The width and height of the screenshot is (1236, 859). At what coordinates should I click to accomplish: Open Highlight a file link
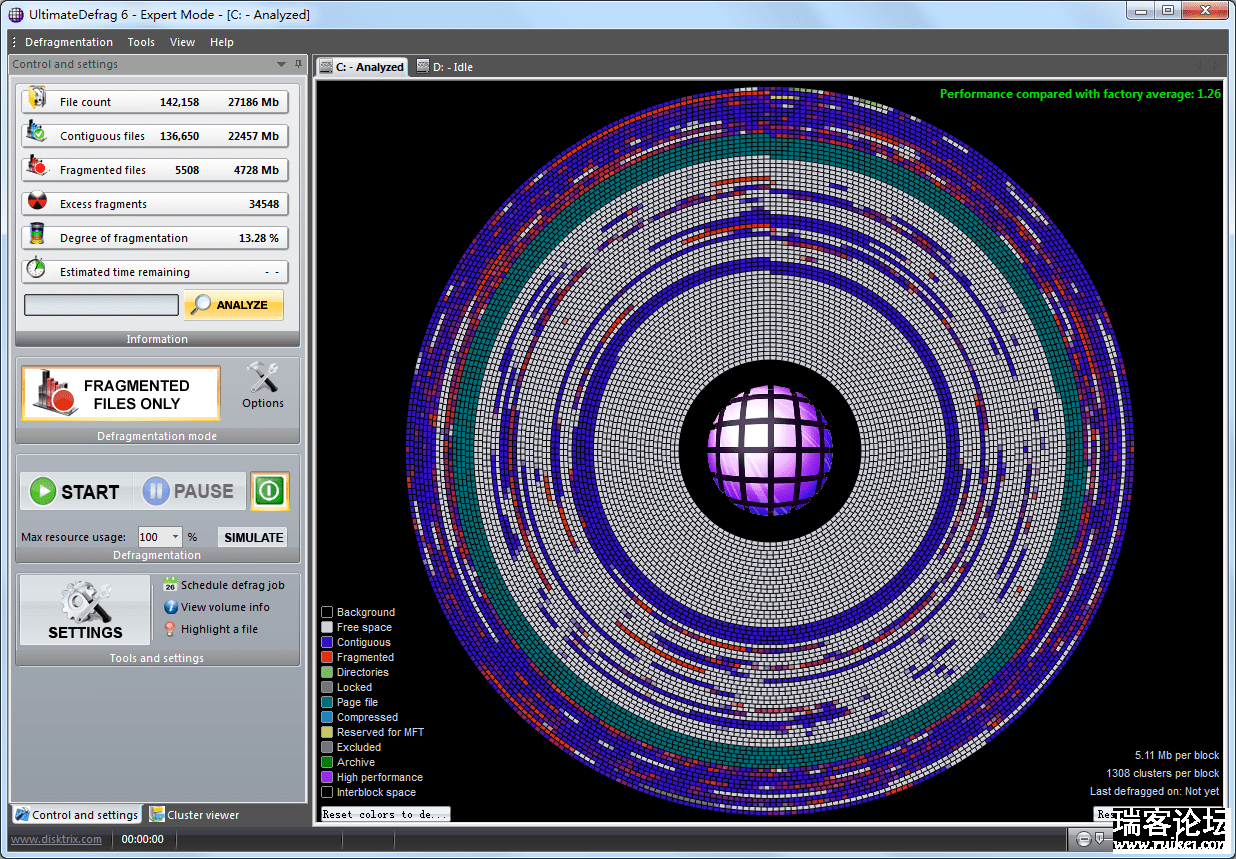tap(219, 629)
